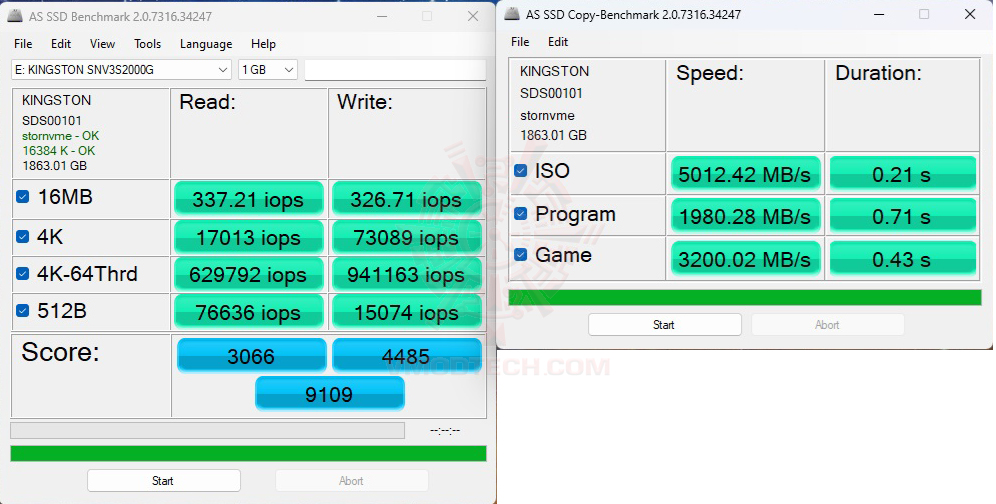Toggle the 4K-64Thrd test checkbox
This screenshot has height=504, width=996.
click(22, 274)
